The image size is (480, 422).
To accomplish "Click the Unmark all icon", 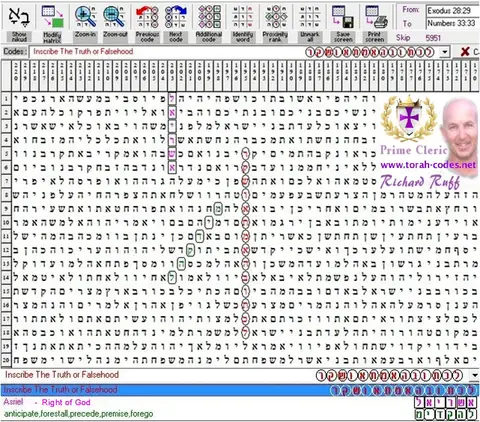I will [309, 16].
